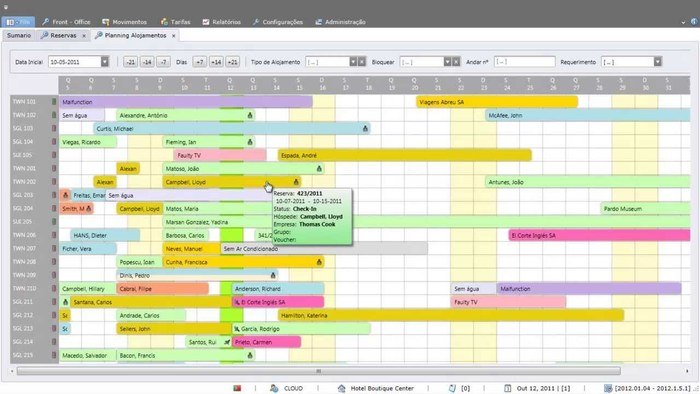Viewport: 700px width, 394px height.
Task: Click the Hotel Boutique Center house icon
Action: (x=342, y=388)
